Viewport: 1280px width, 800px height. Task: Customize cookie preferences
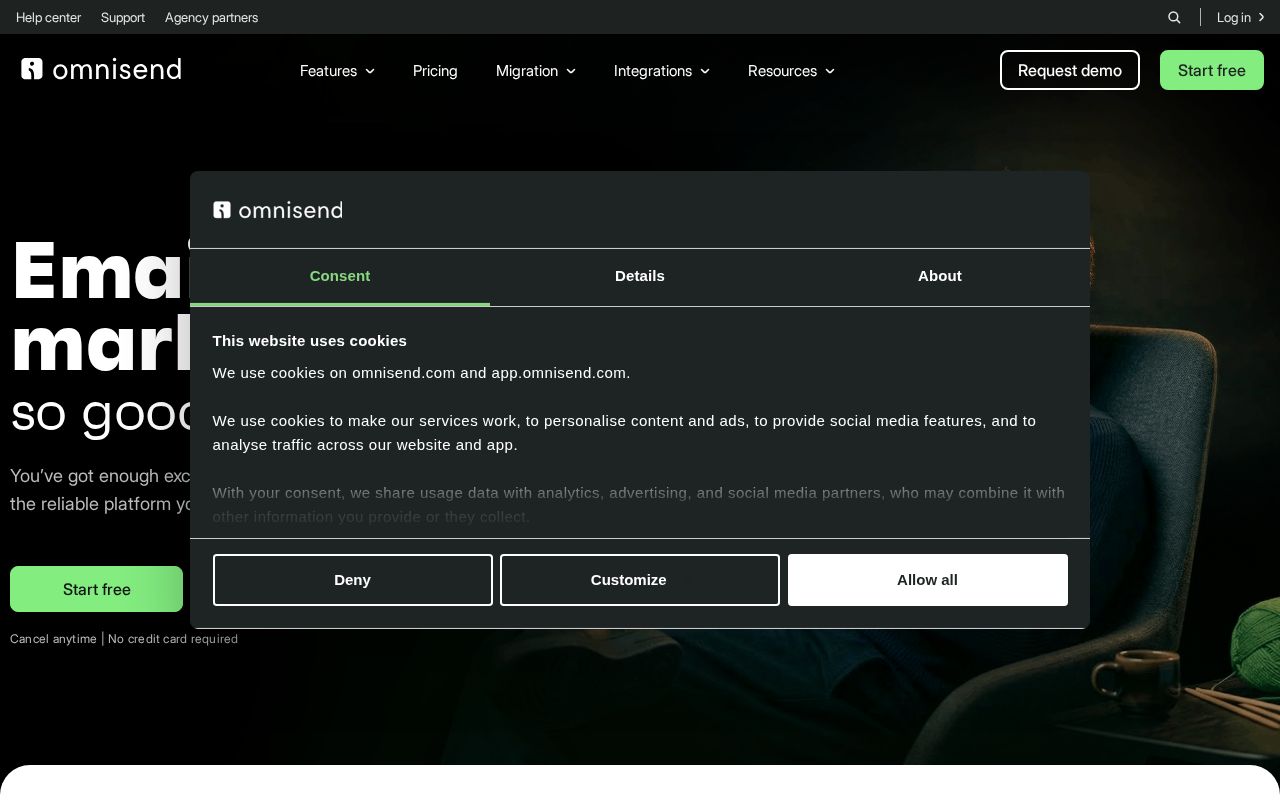pos(639,580)
